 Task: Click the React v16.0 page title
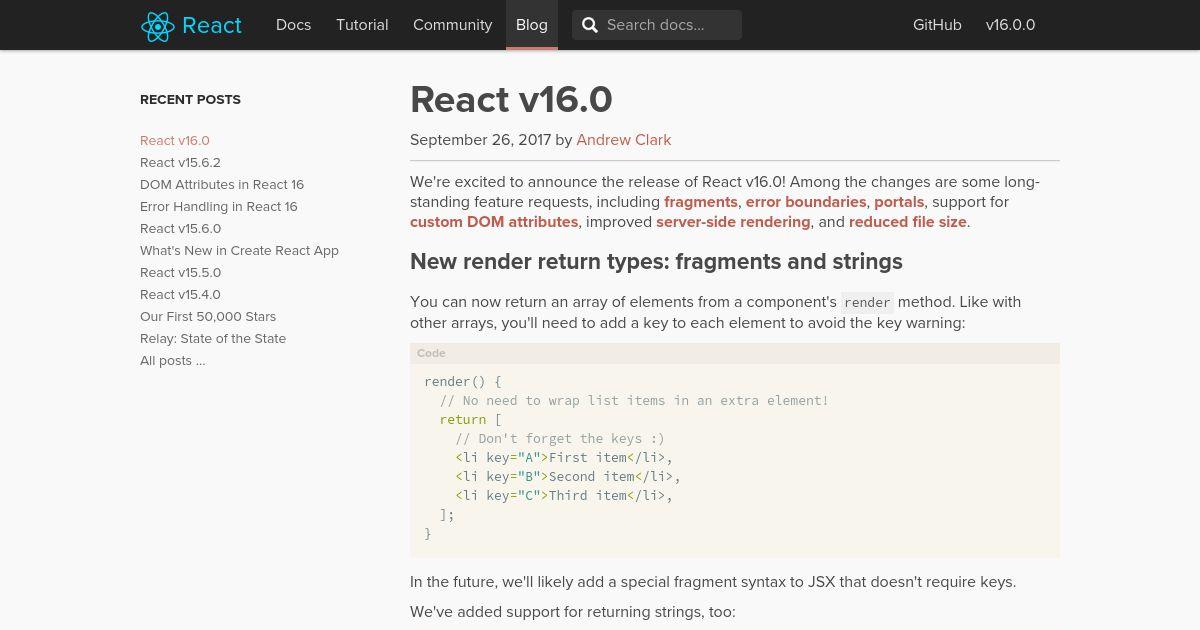tap(511, 100)
